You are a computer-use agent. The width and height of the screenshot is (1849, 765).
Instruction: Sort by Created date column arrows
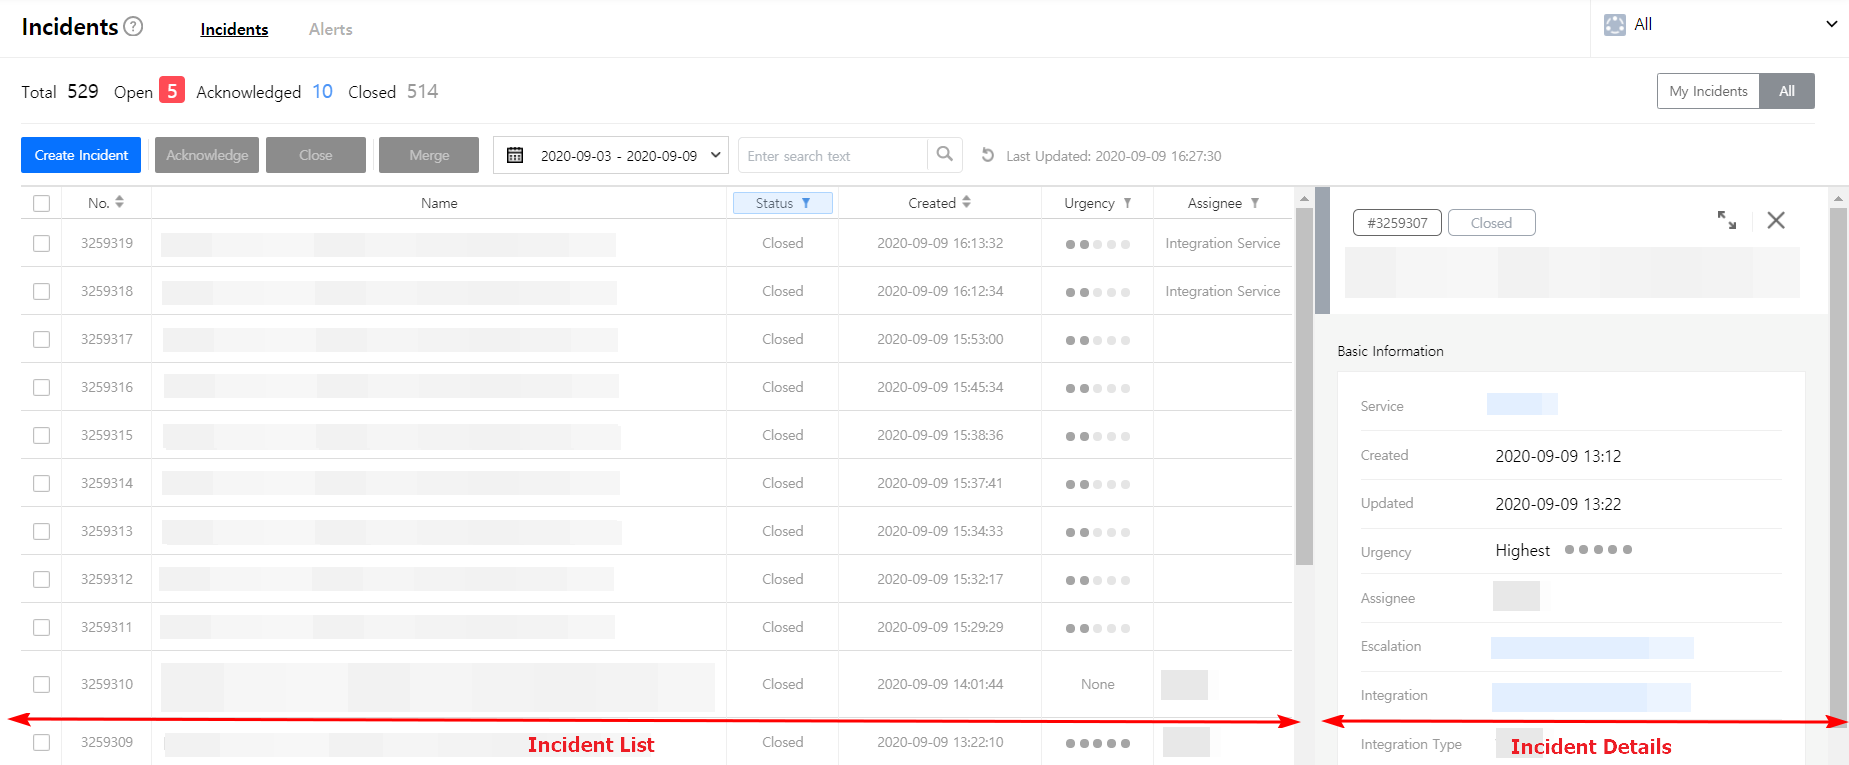[966, 202]
